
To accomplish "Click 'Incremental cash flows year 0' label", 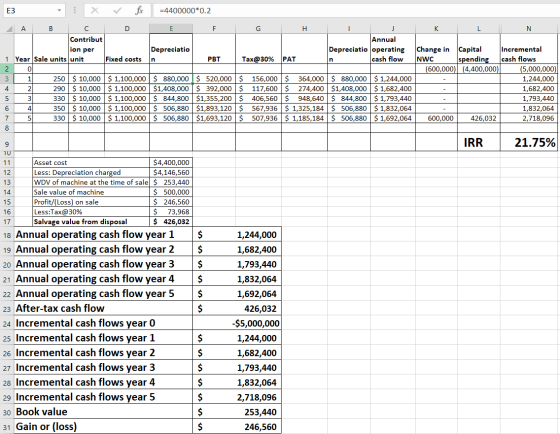I will 103,323.
